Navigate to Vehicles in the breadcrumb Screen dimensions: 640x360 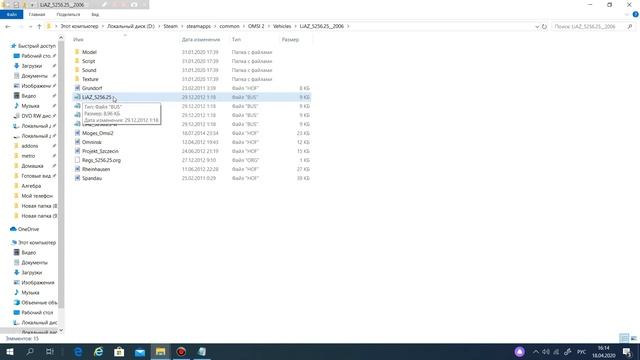tap(282, 26)
